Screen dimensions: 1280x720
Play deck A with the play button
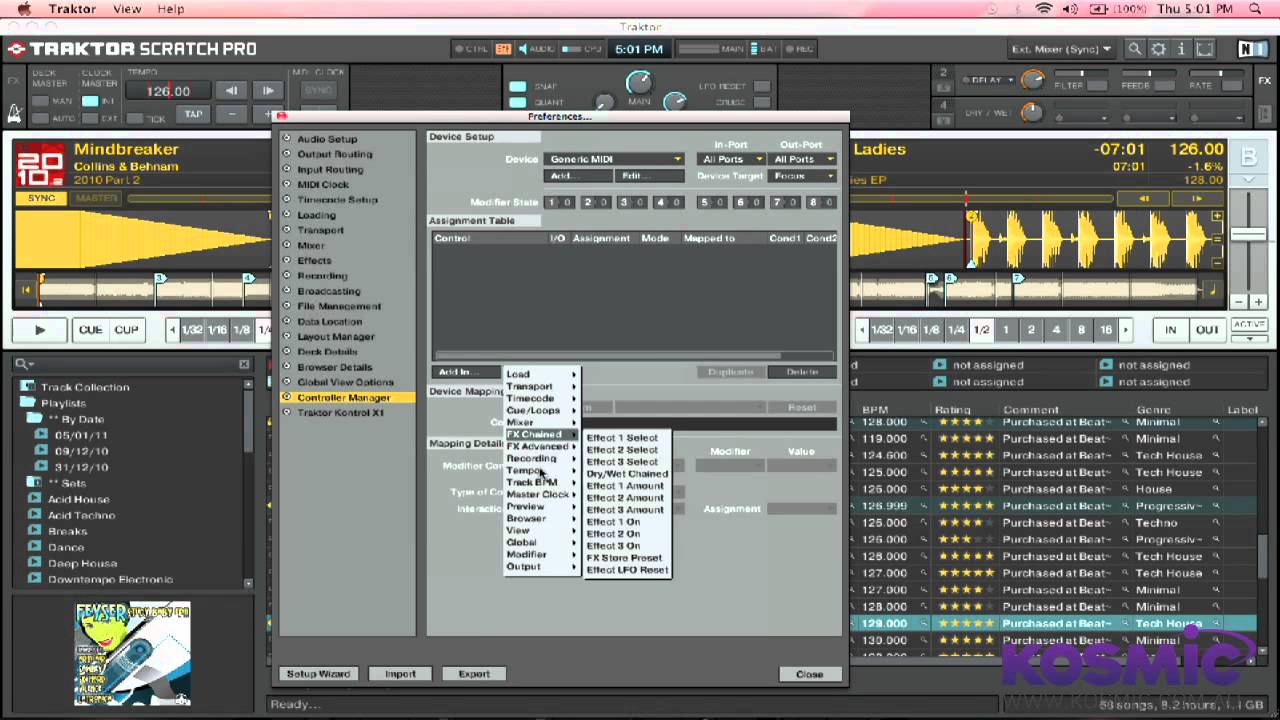40,330
